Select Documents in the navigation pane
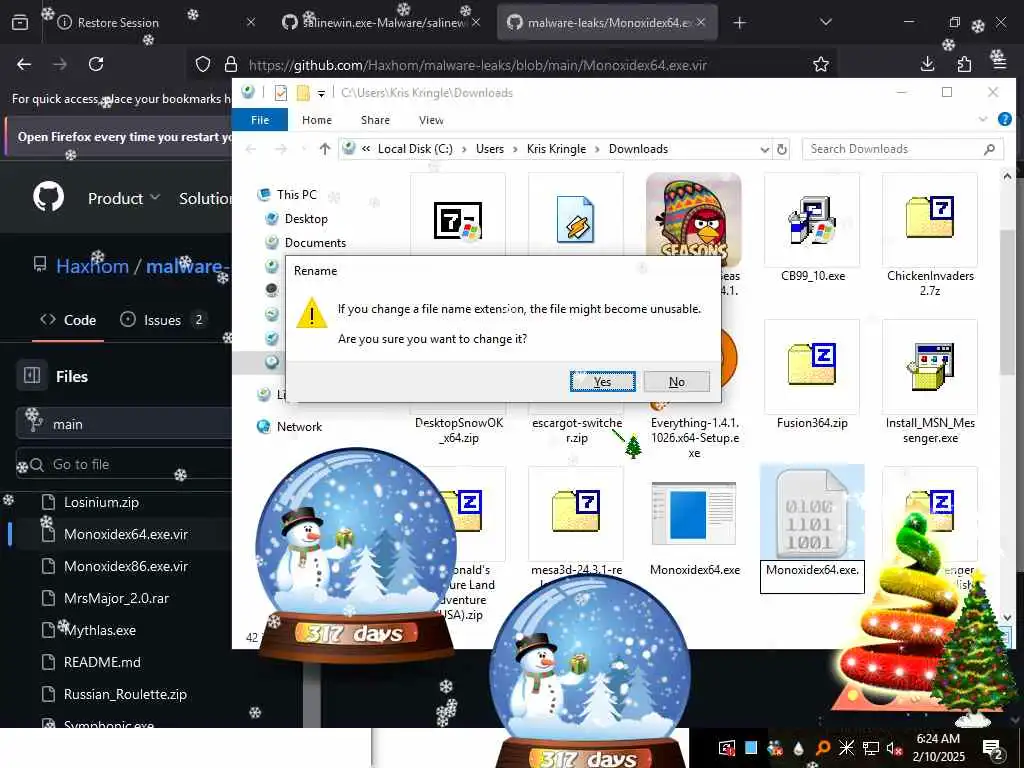The width and height of the screenshot is (1024, 768). [x=315, y=243]
